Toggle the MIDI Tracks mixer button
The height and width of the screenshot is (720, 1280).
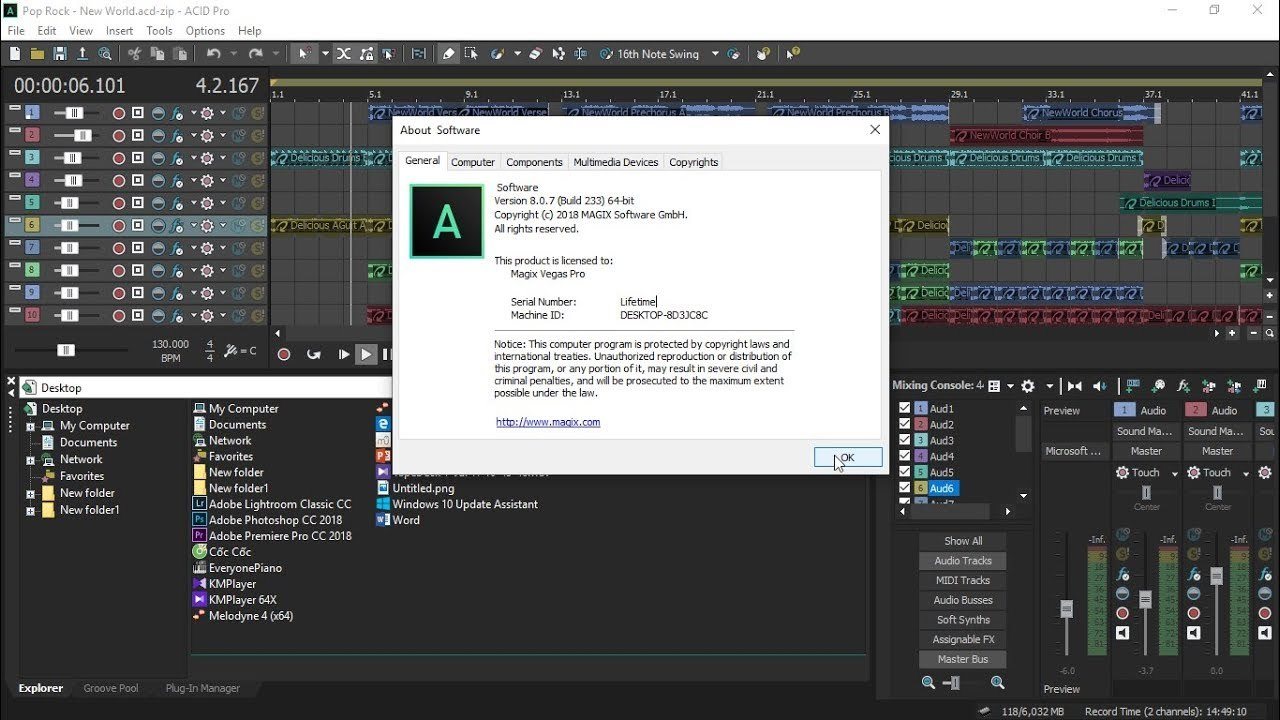[x=963, y=580]
